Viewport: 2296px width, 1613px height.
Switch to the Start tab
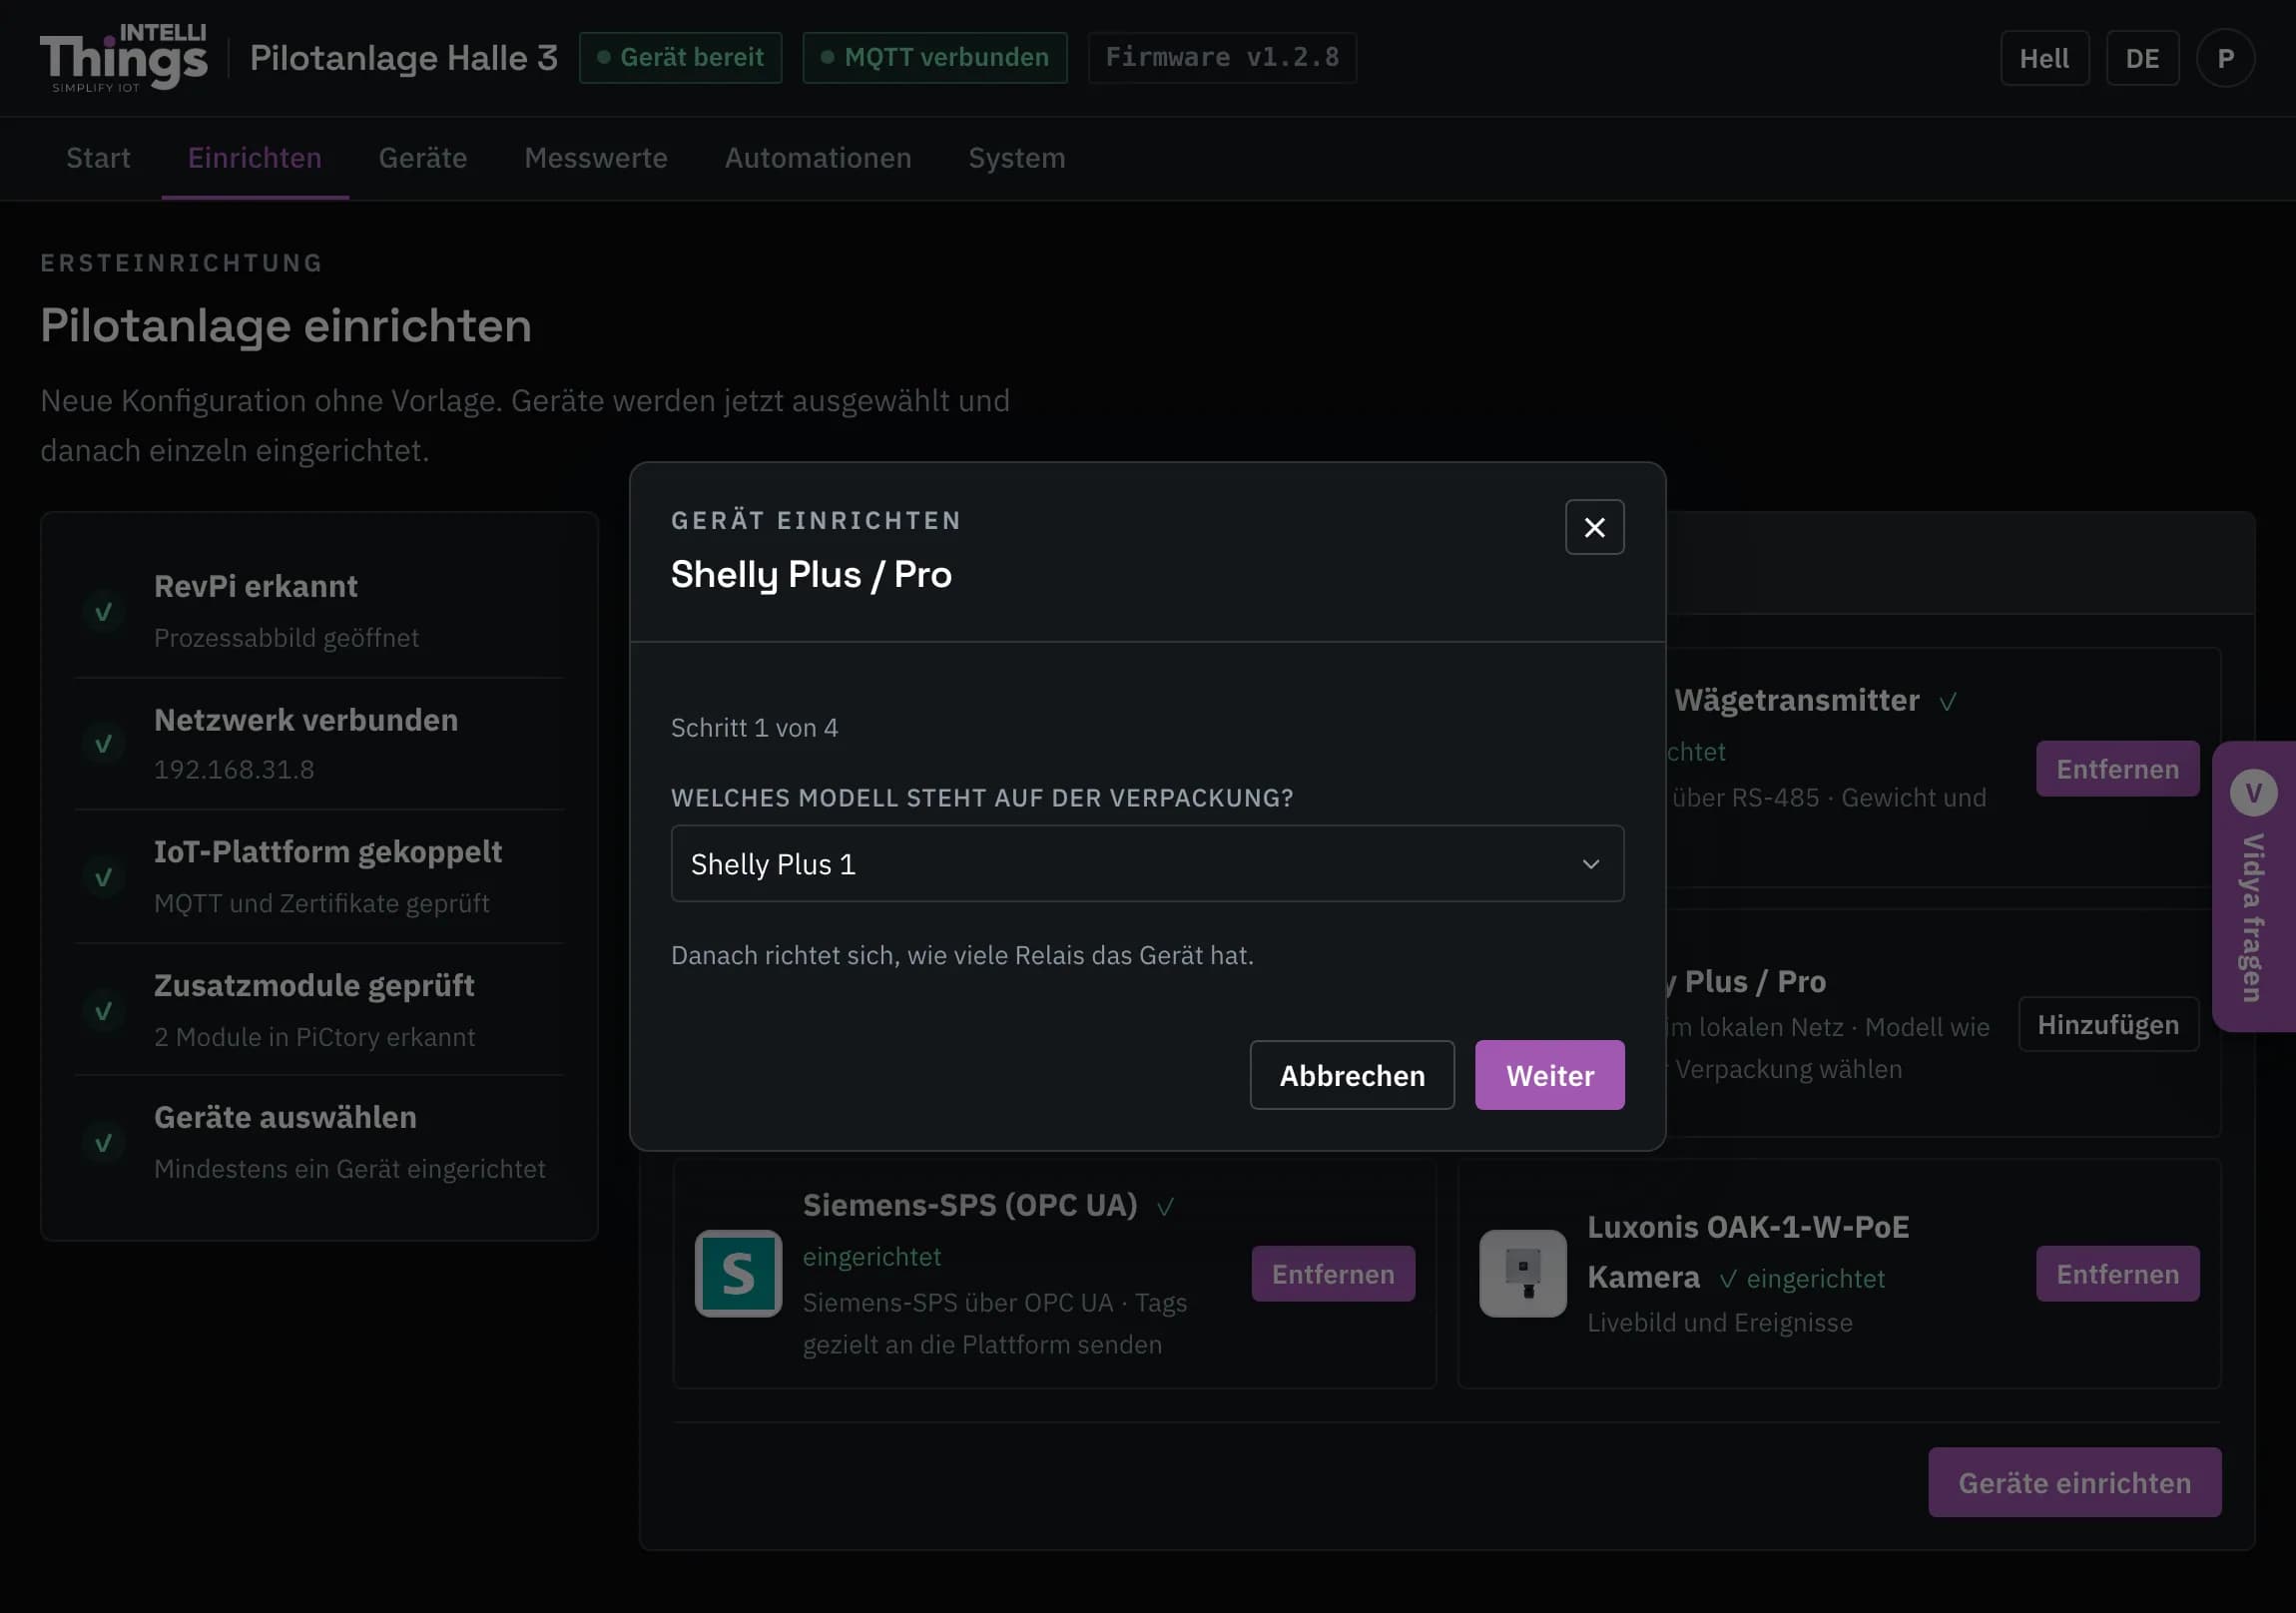pyautogui.click(x=98, y=158)
